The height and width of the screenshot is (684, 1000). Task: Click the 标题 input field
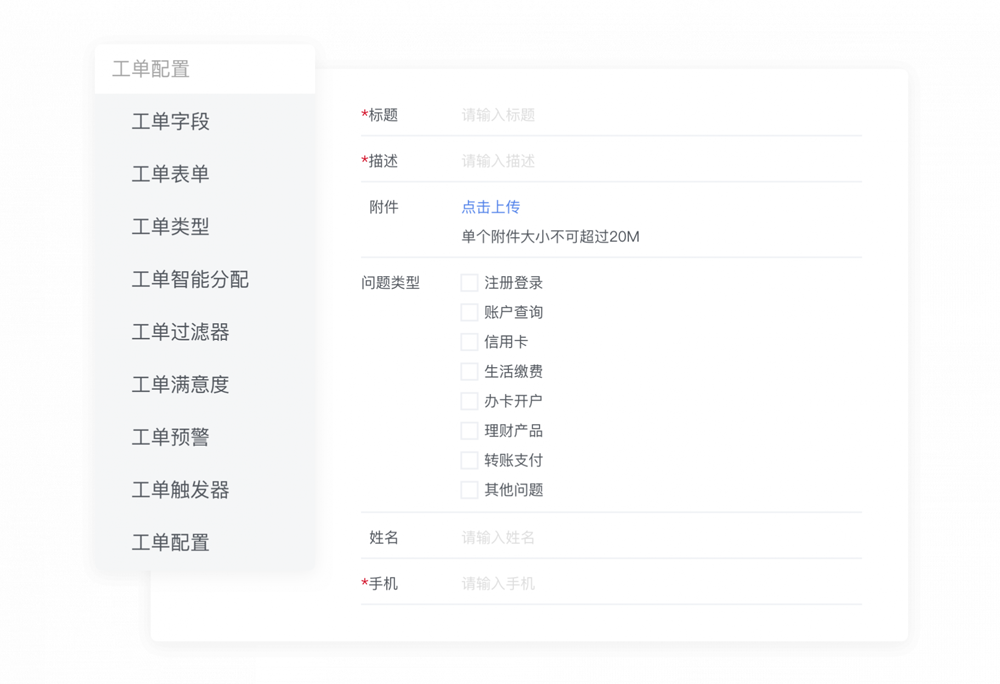click(661, 115)
